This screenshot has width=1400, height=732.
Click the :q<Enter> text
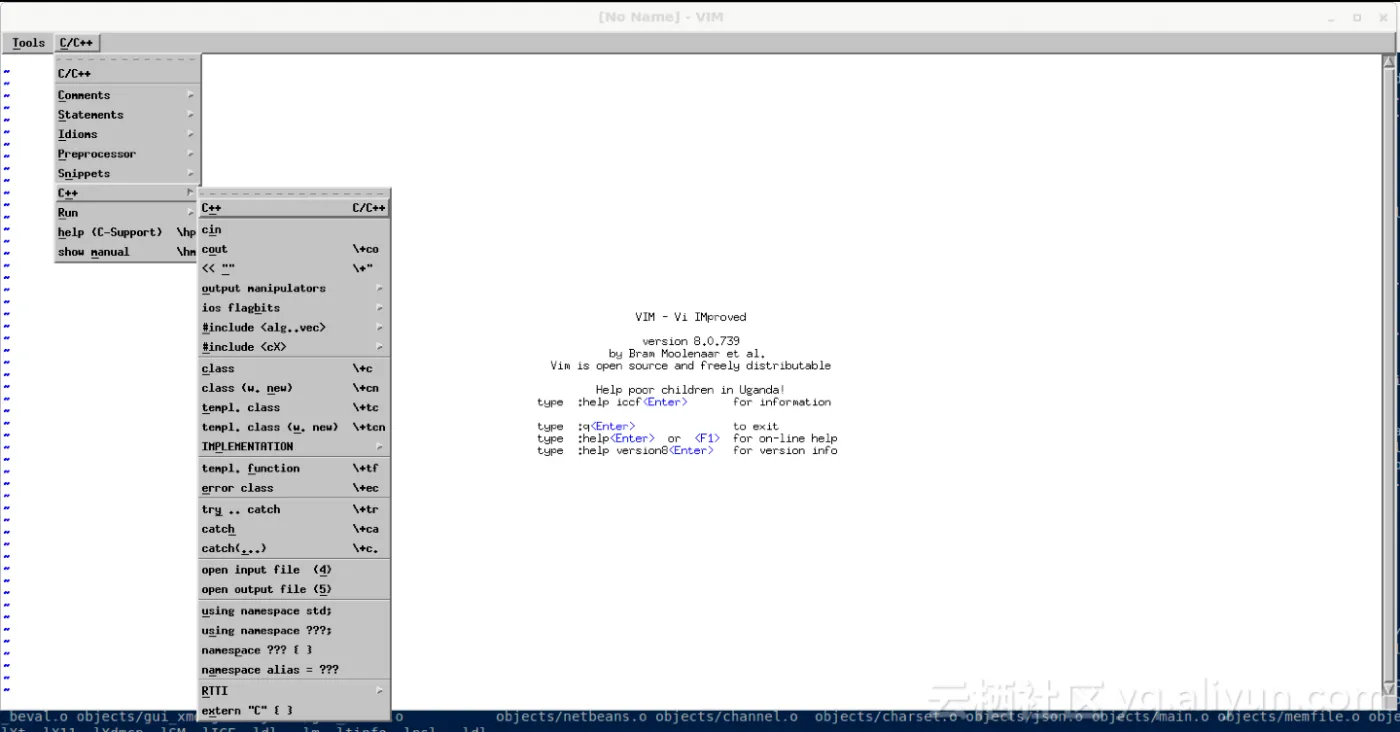click(606, 426)
